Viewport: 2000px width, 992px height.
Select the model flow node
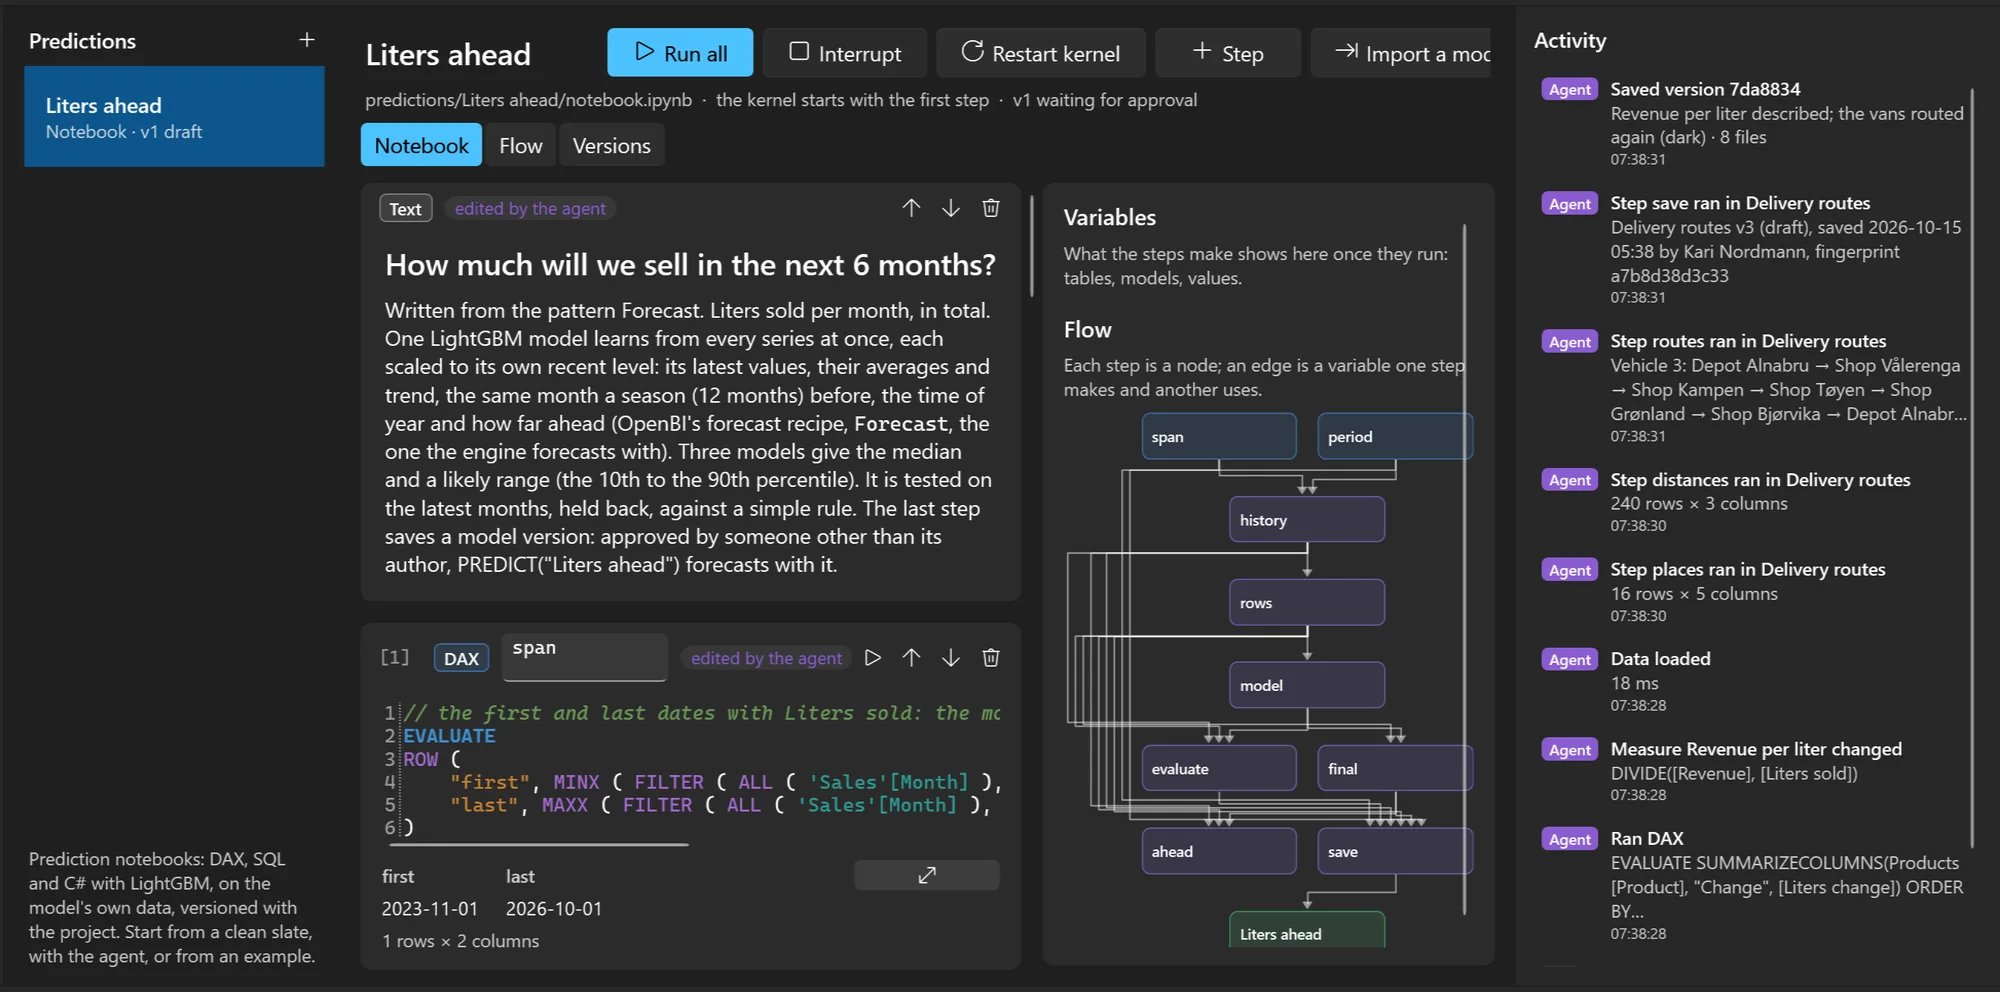click(x=1307, y=686)
